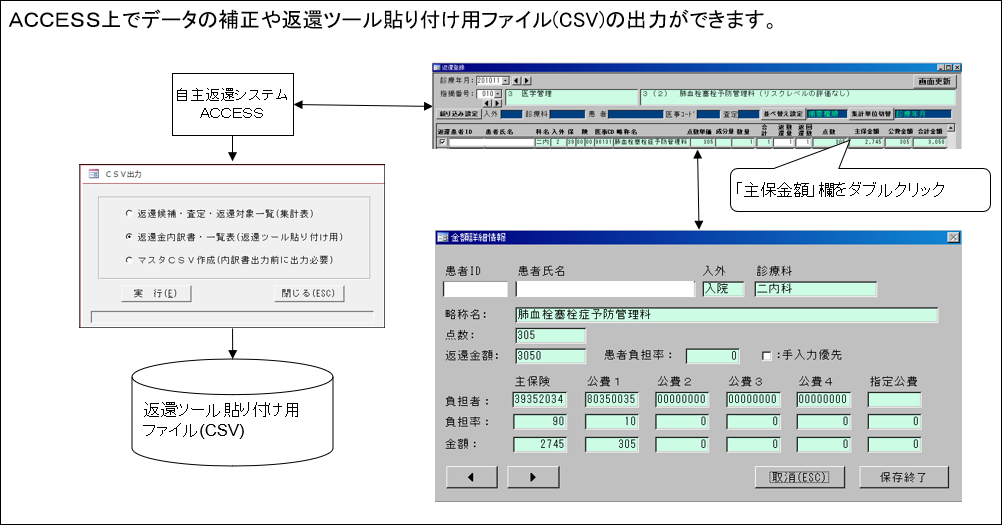1002x525 pixels.
Task: Click the 公費1 負担率 field 10
Action: pyautogui.click(x=612, y=422)
